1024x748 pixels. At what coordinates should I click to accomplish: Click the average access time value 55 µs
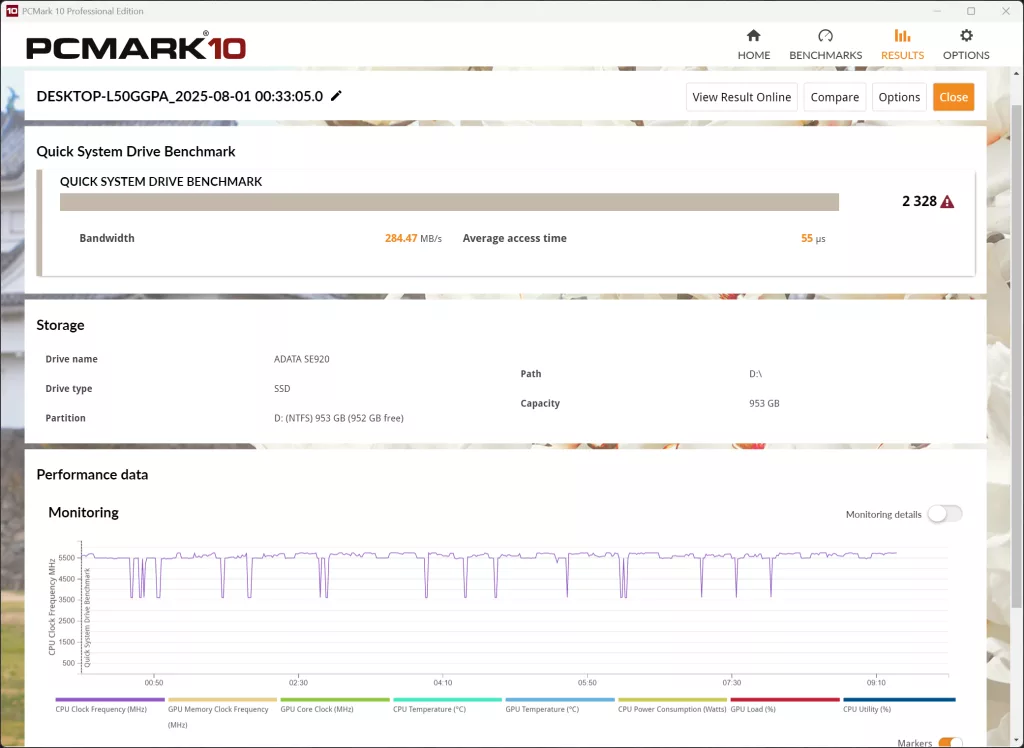813,238
